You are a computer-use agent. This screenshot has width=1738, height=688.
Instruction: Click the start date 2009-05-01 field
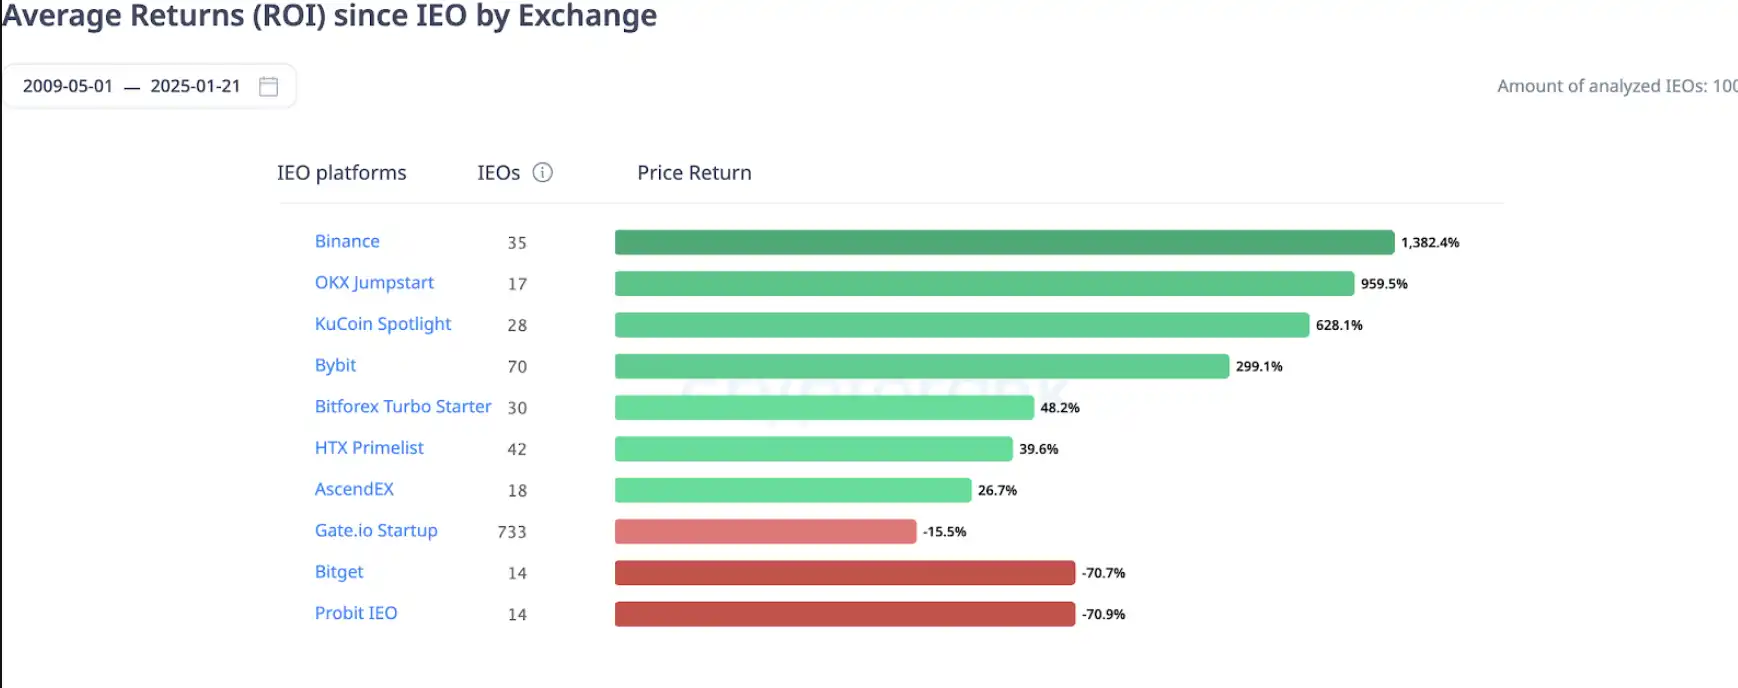pyautogui.click(x=68, y=87)
